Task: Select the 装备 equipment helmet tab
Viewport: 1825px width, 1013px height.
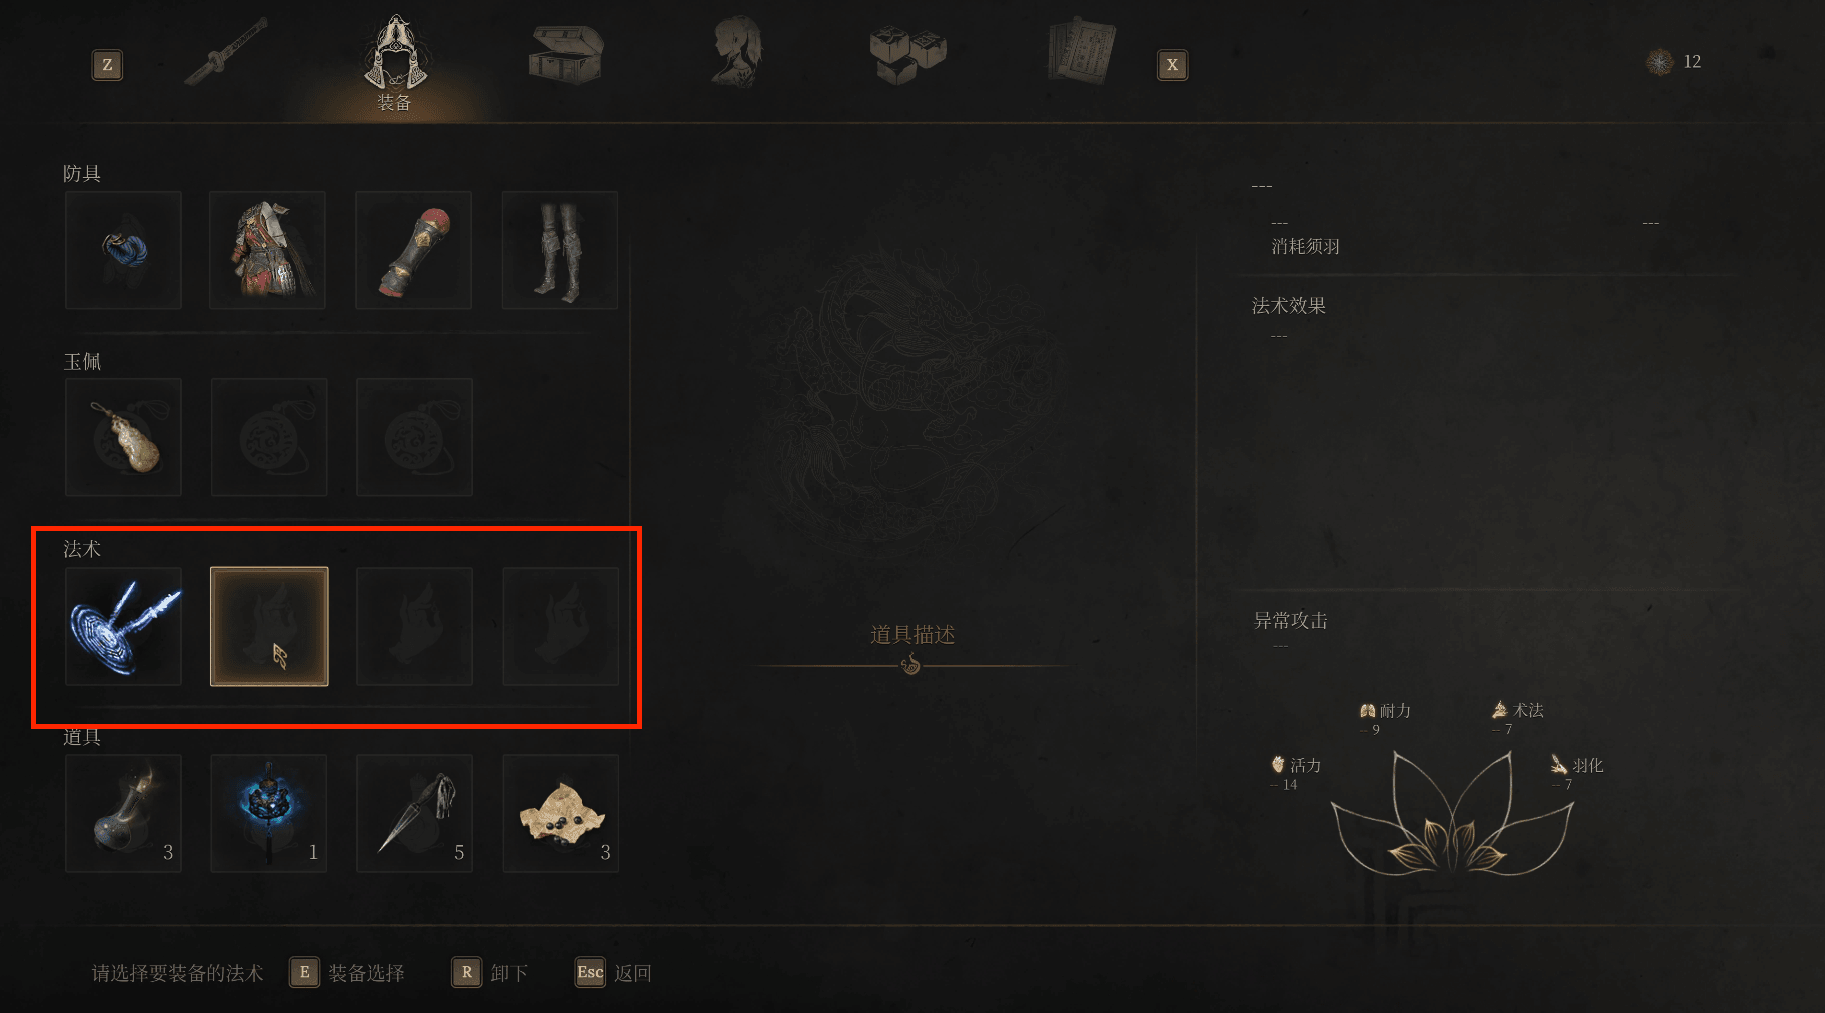Action: tap(396, 62)
